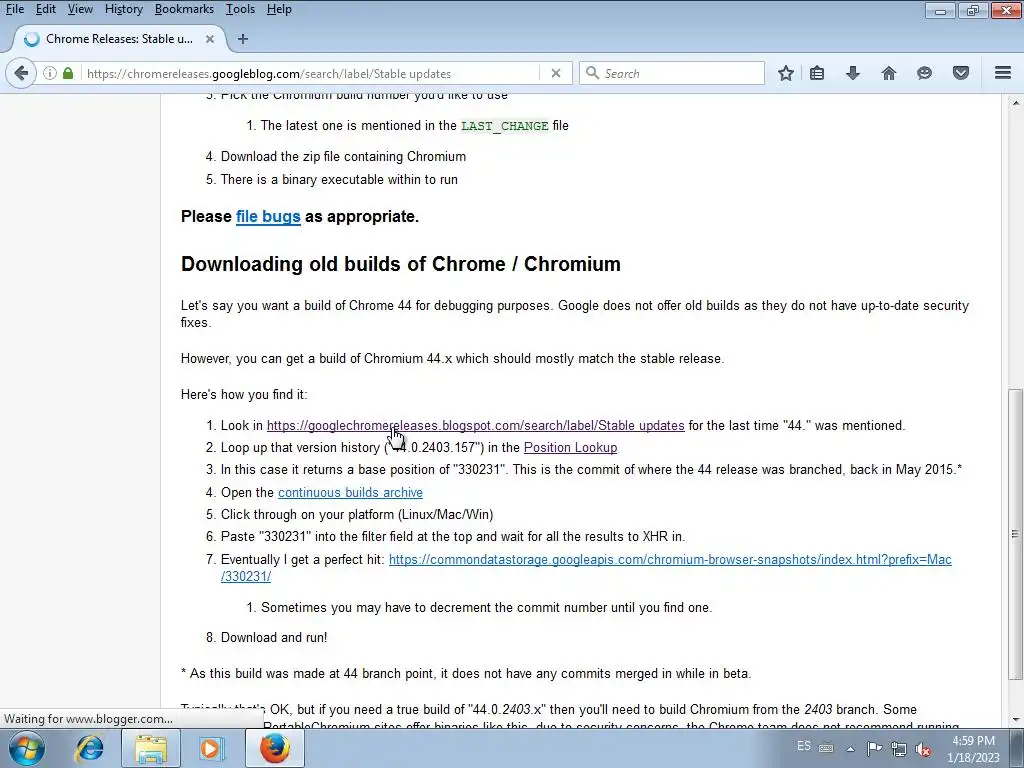Click the network tray icon
1024x768 pixels.
pyautogui.click(x=899, y=749)
